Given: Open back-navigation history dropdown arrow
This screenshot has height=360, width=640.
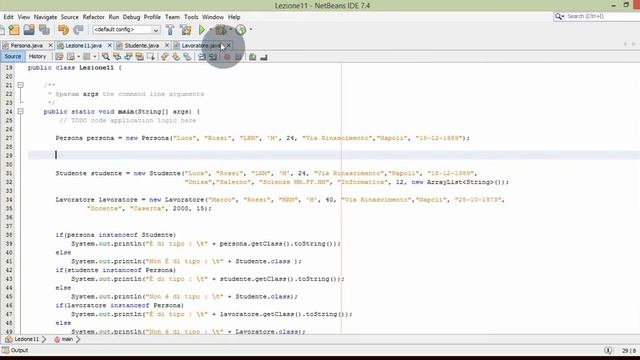Looking at the screenshot, I should (x=78, y=57).
